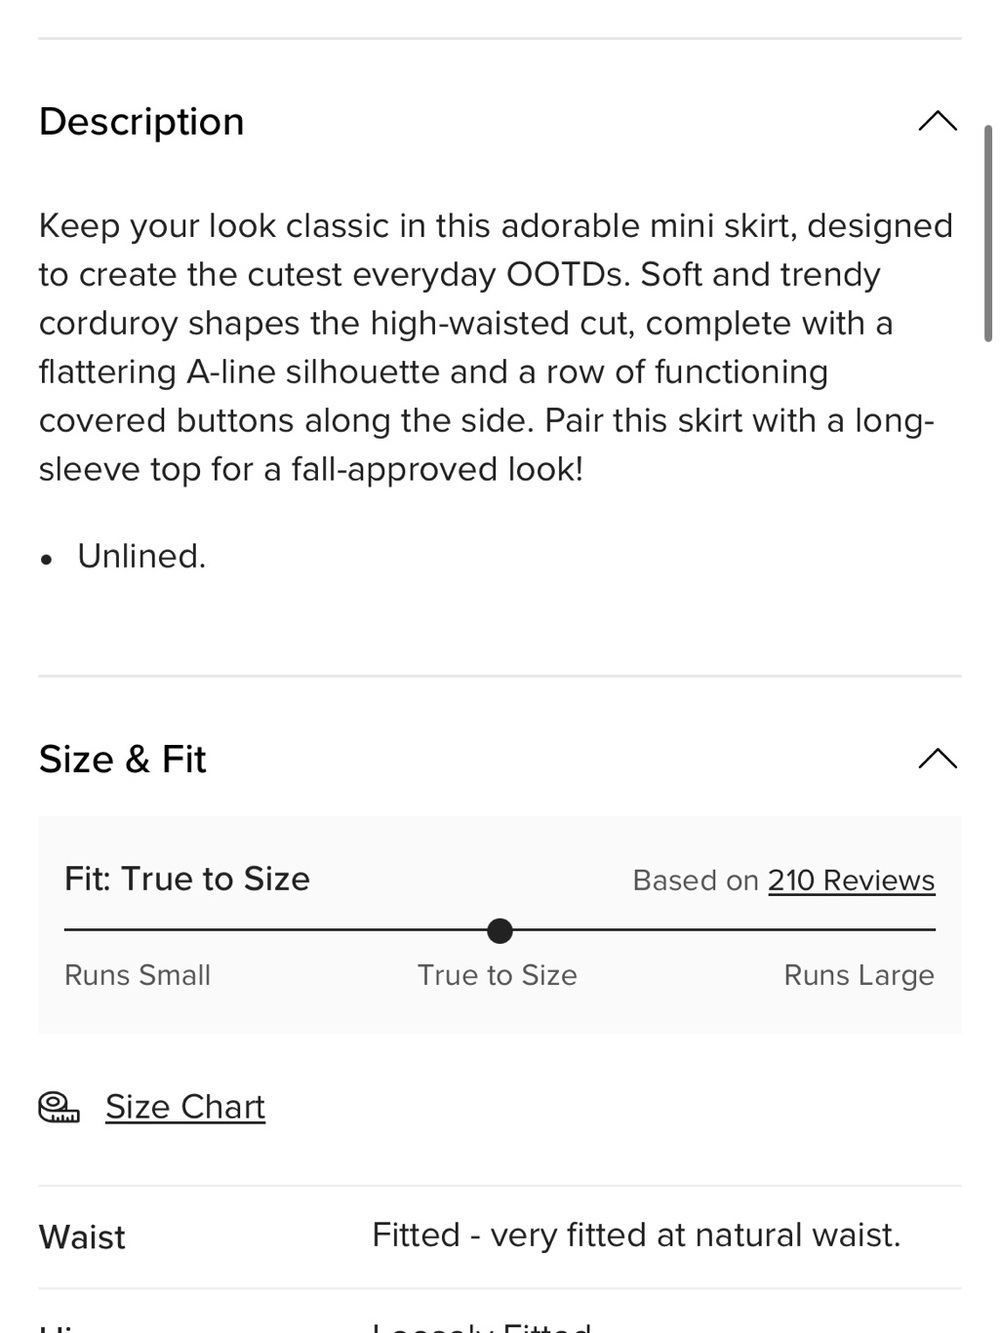Select the Runs Small label
Screen dimensions: 1000x1333
point(137,975)
